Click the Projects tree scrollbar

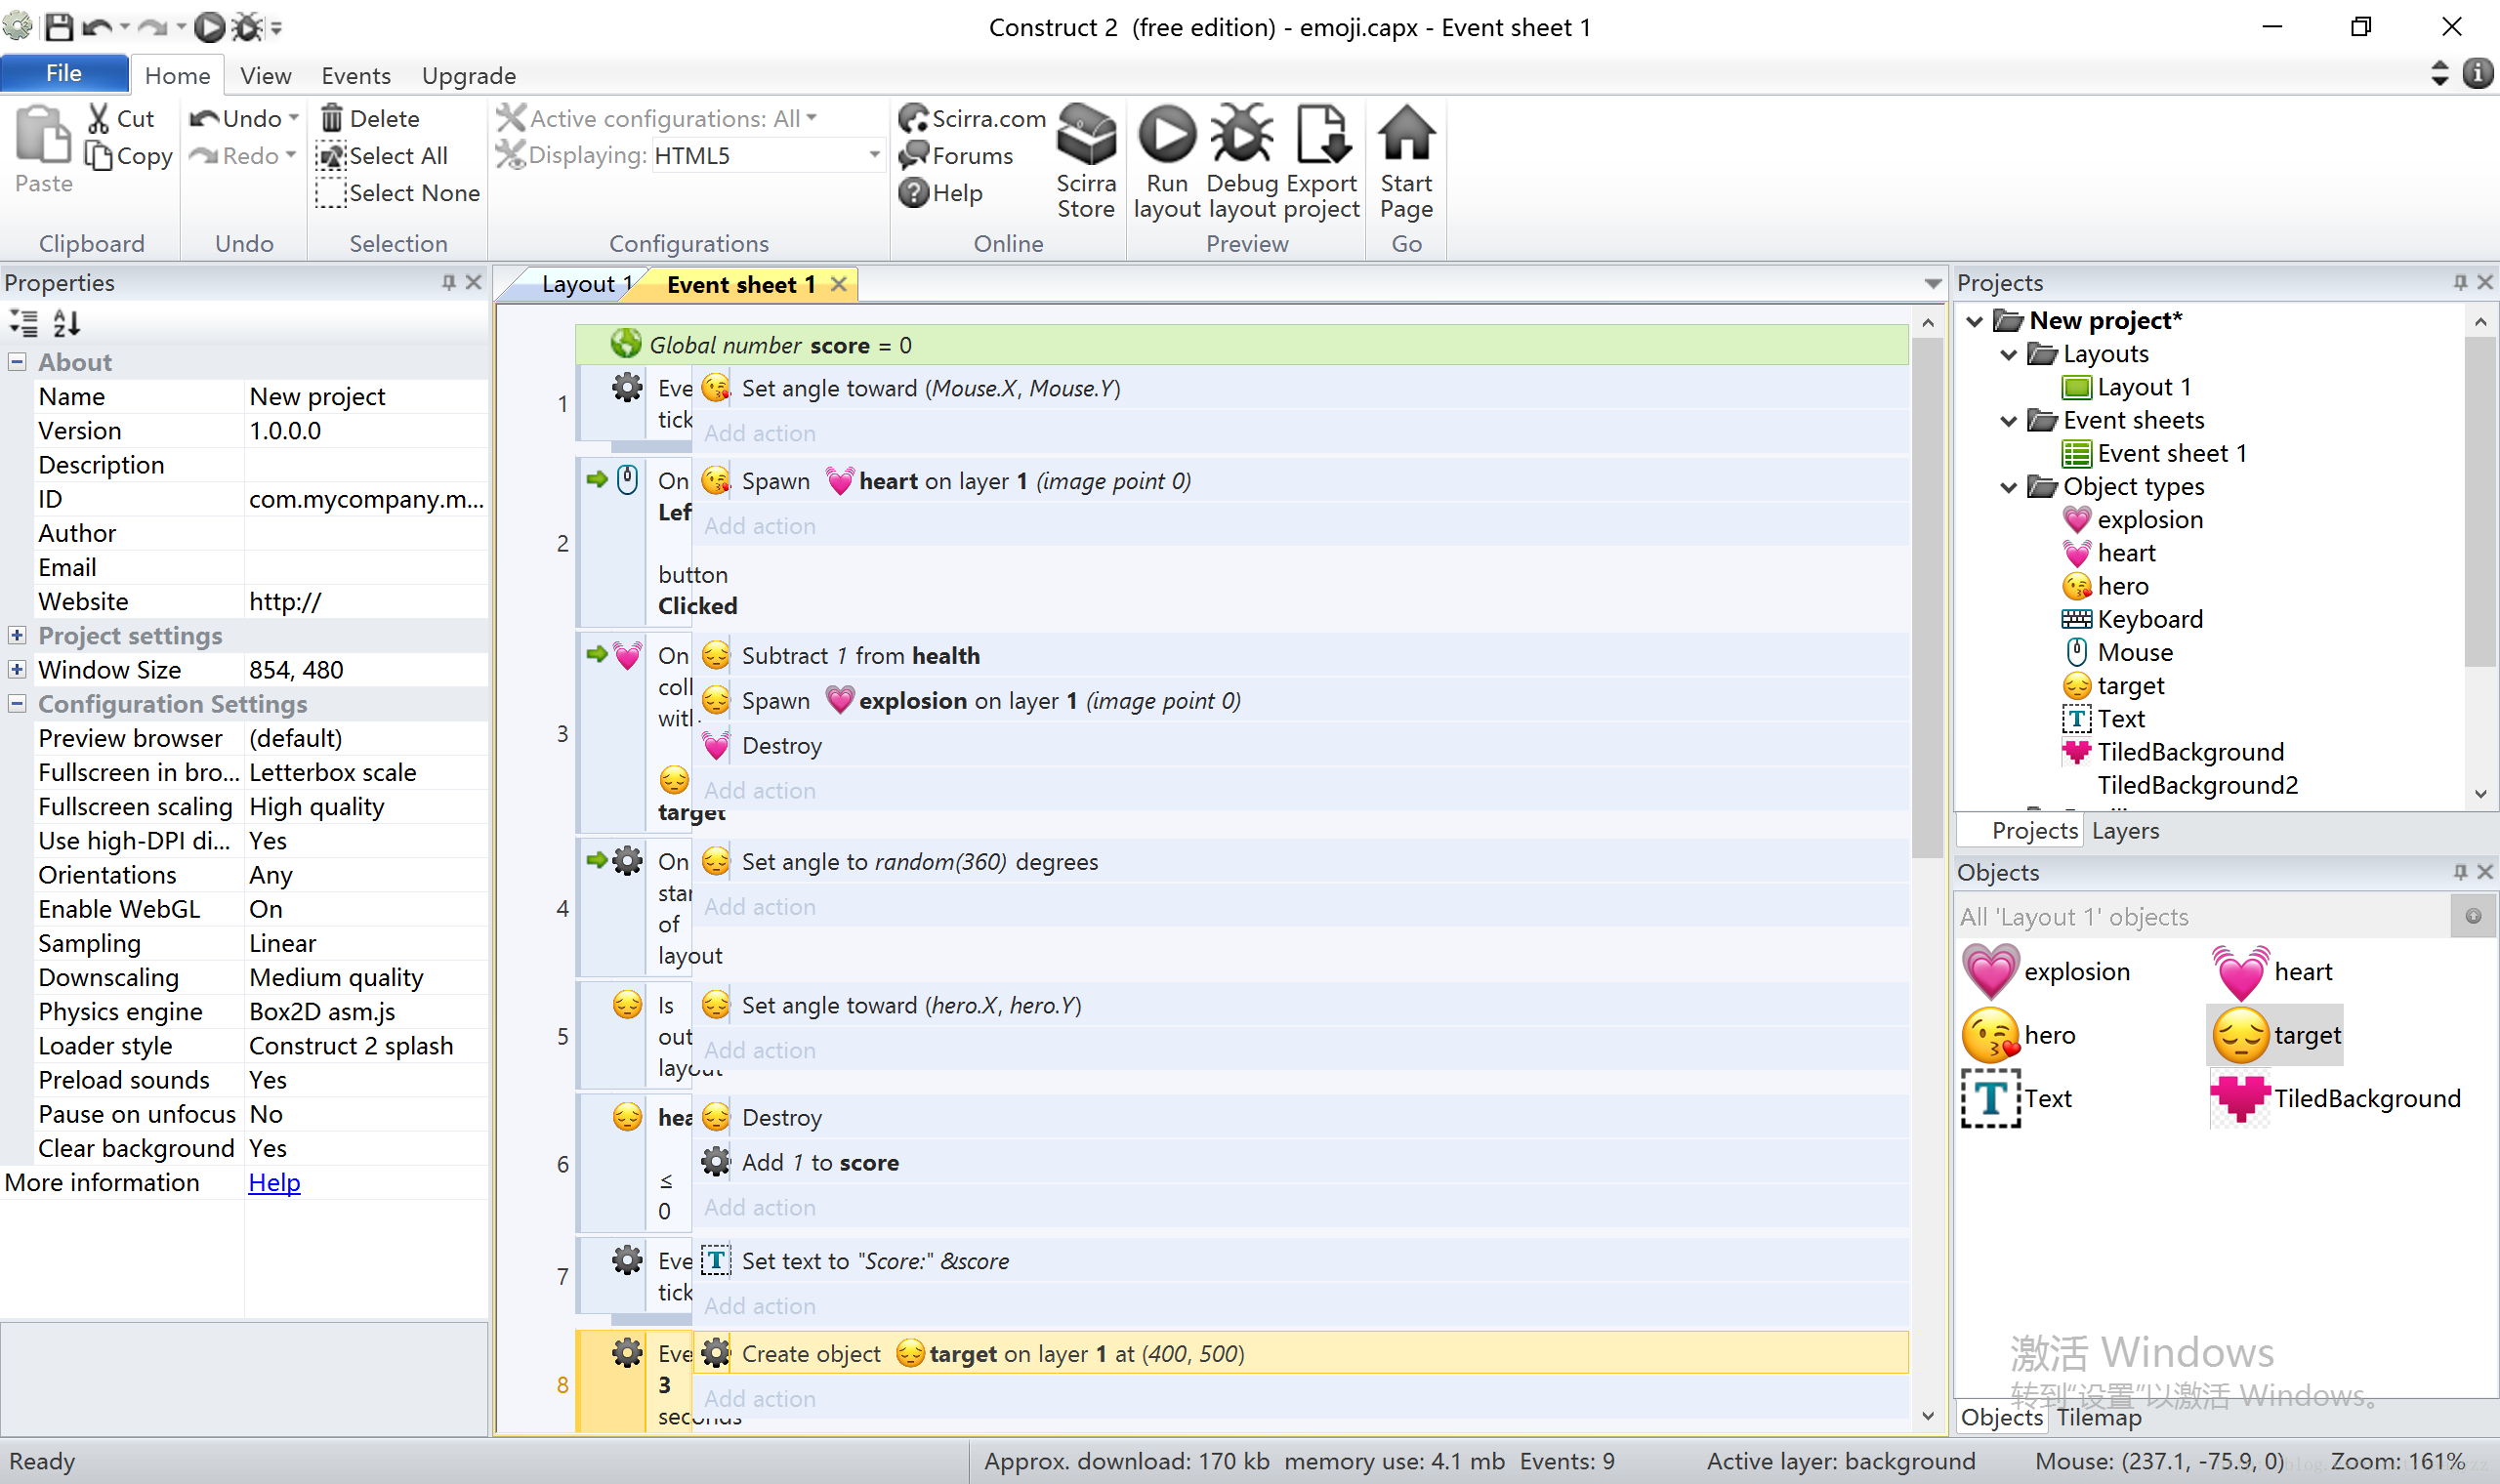[x=2481, y=500]
